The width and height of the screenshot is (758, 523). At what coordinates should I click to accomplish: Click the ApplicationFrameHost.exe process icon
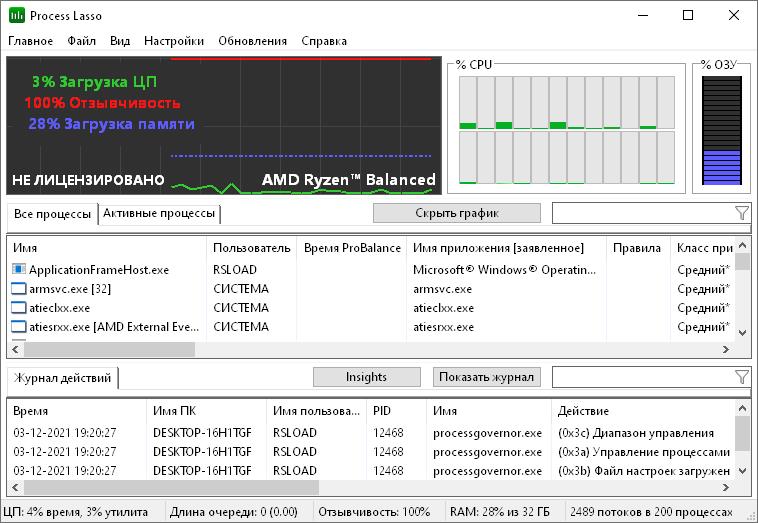click(x=19, y=270)
